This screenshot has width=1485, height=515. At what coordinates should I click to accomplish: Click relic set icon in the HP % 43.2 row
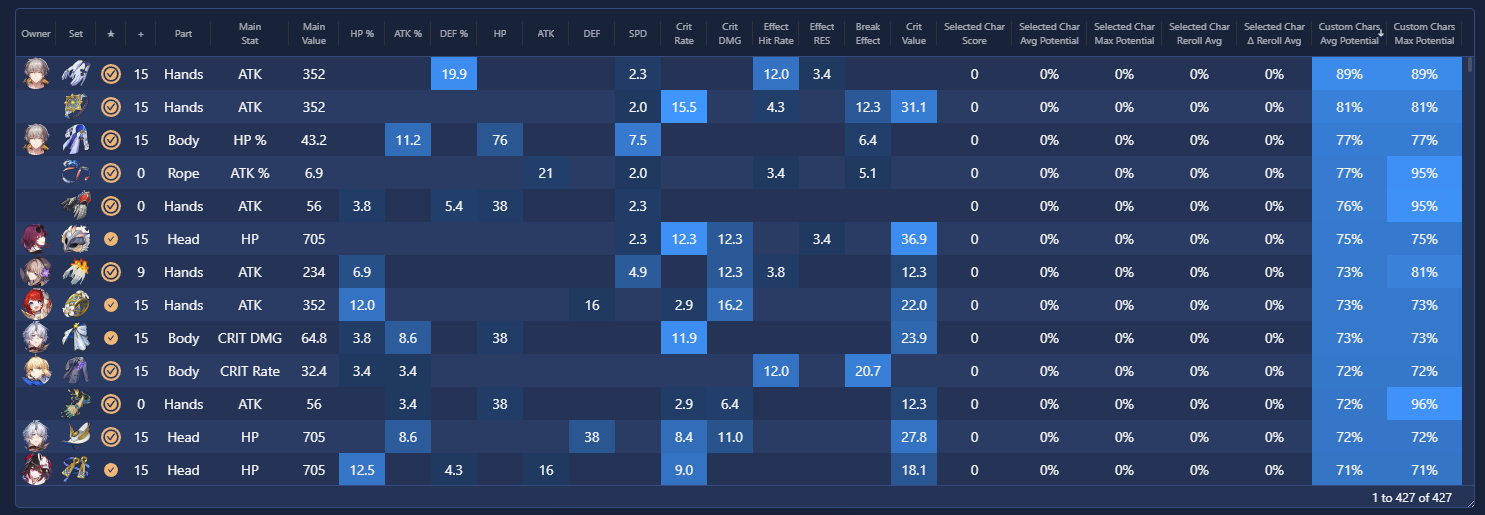pos(76,140)
